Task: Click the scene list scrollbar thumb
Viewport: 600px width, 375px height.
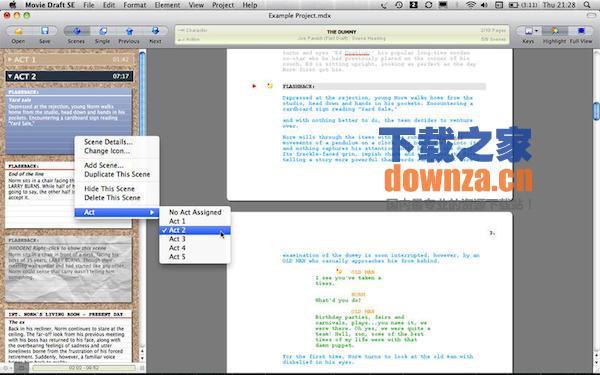Action: [x=142, y=94]
